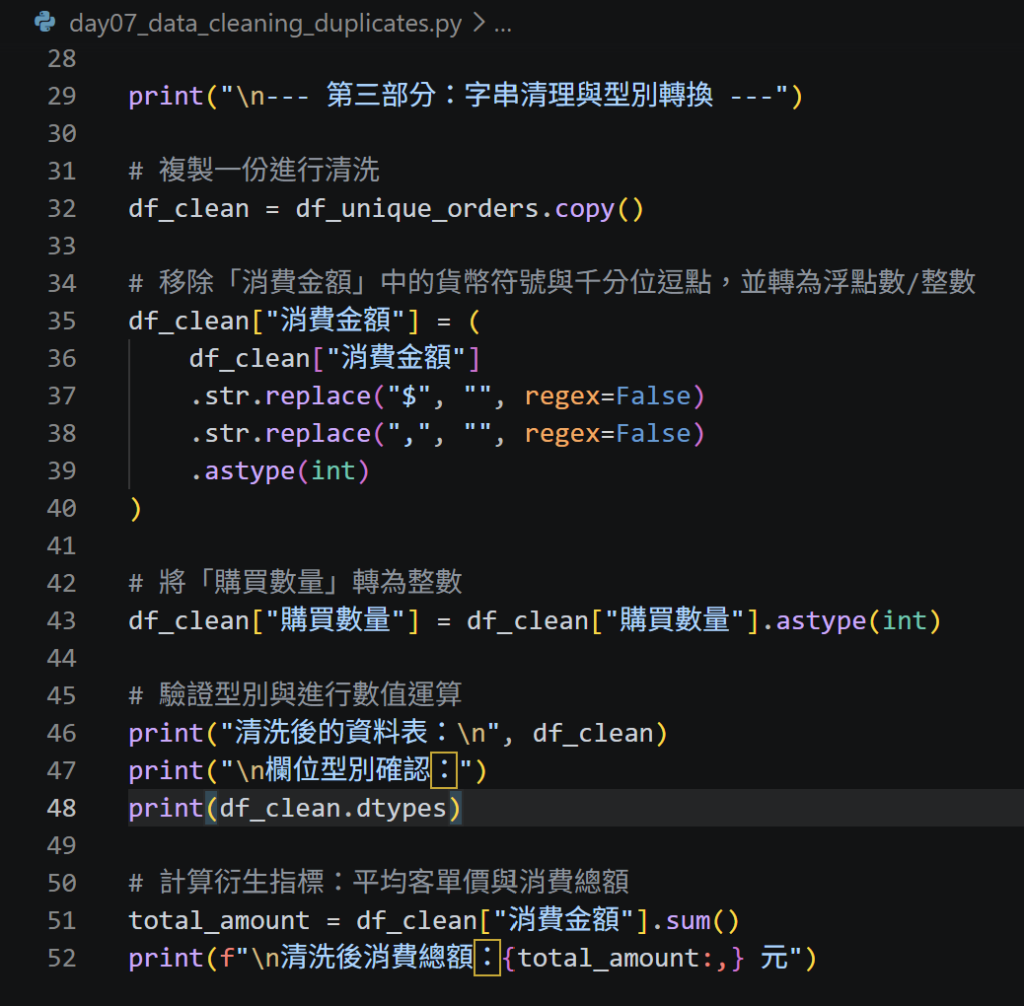1024x1006 pixels.
Task: Click the copy() method call
Action: pyautogui.click(x=600, y=209)
